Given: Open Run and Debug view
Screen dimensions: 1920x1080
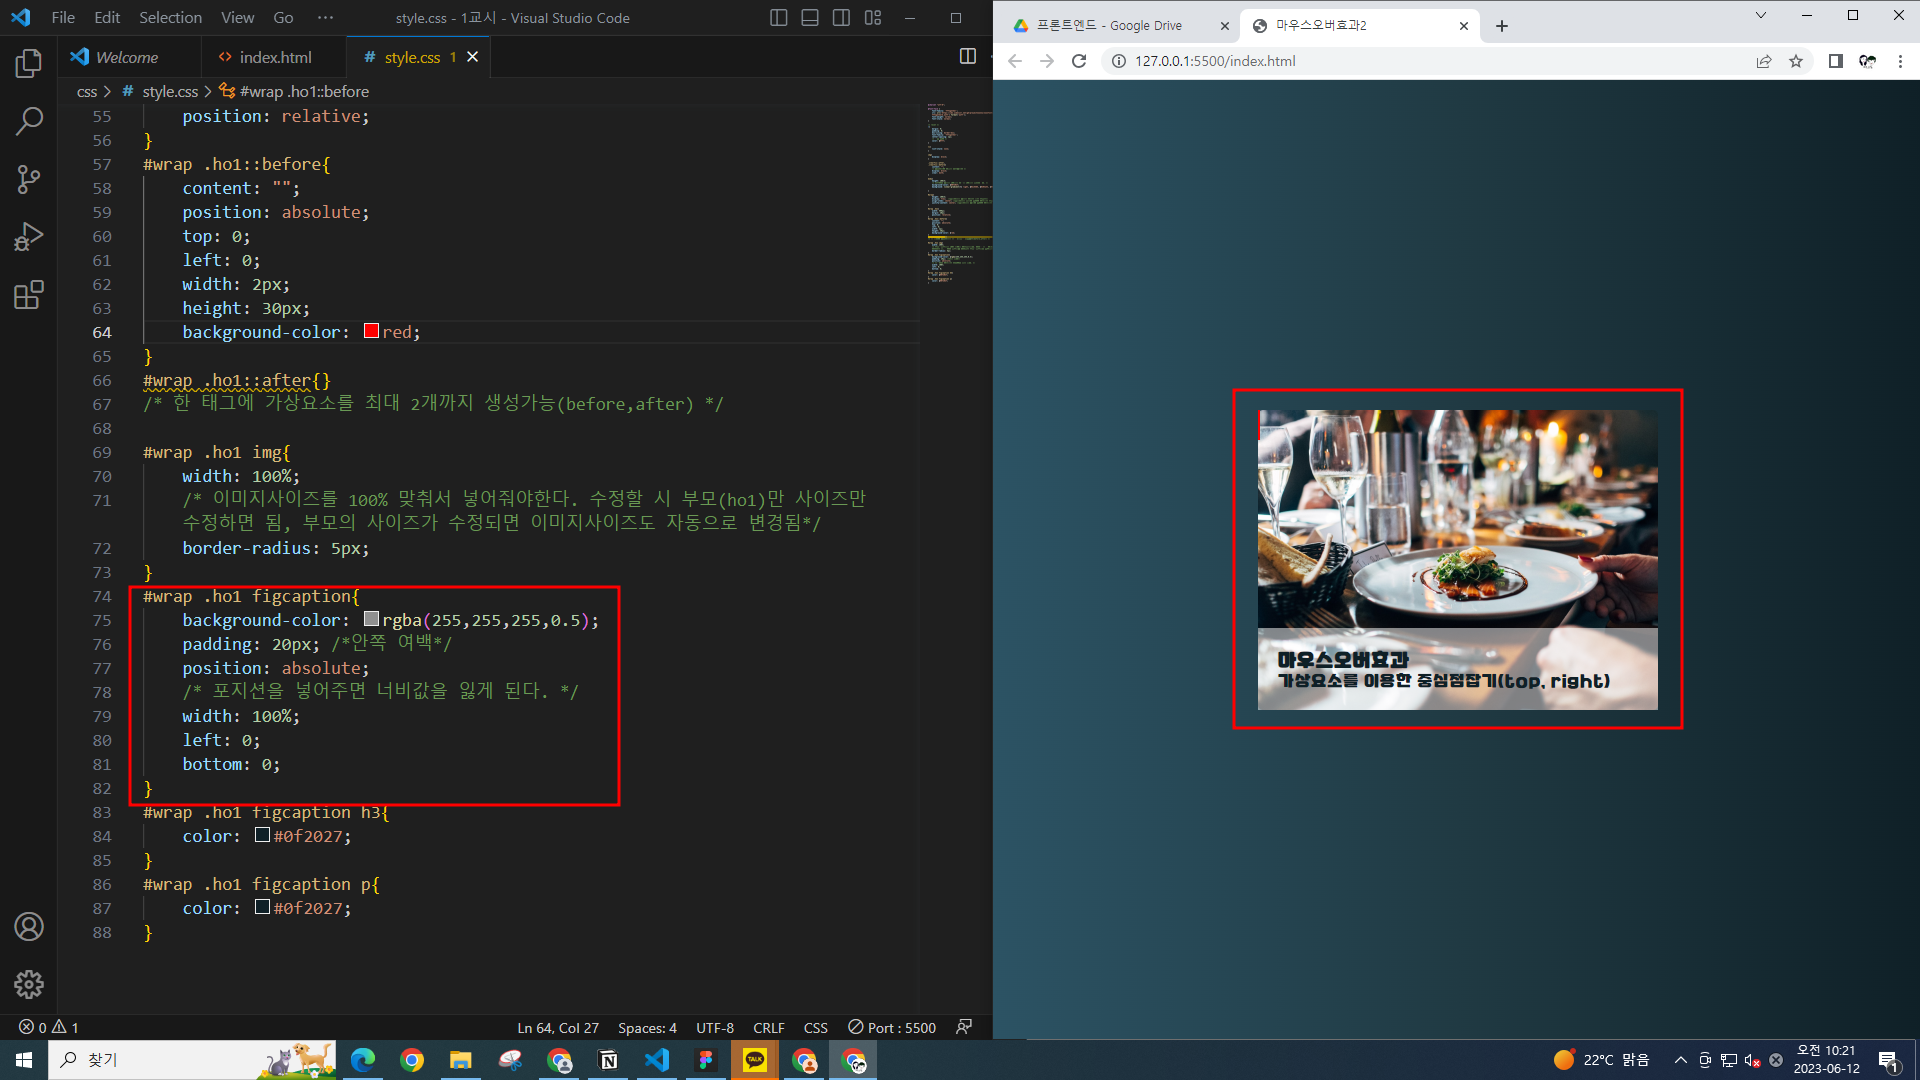Looking at the screenshot, I should point(29,237).
